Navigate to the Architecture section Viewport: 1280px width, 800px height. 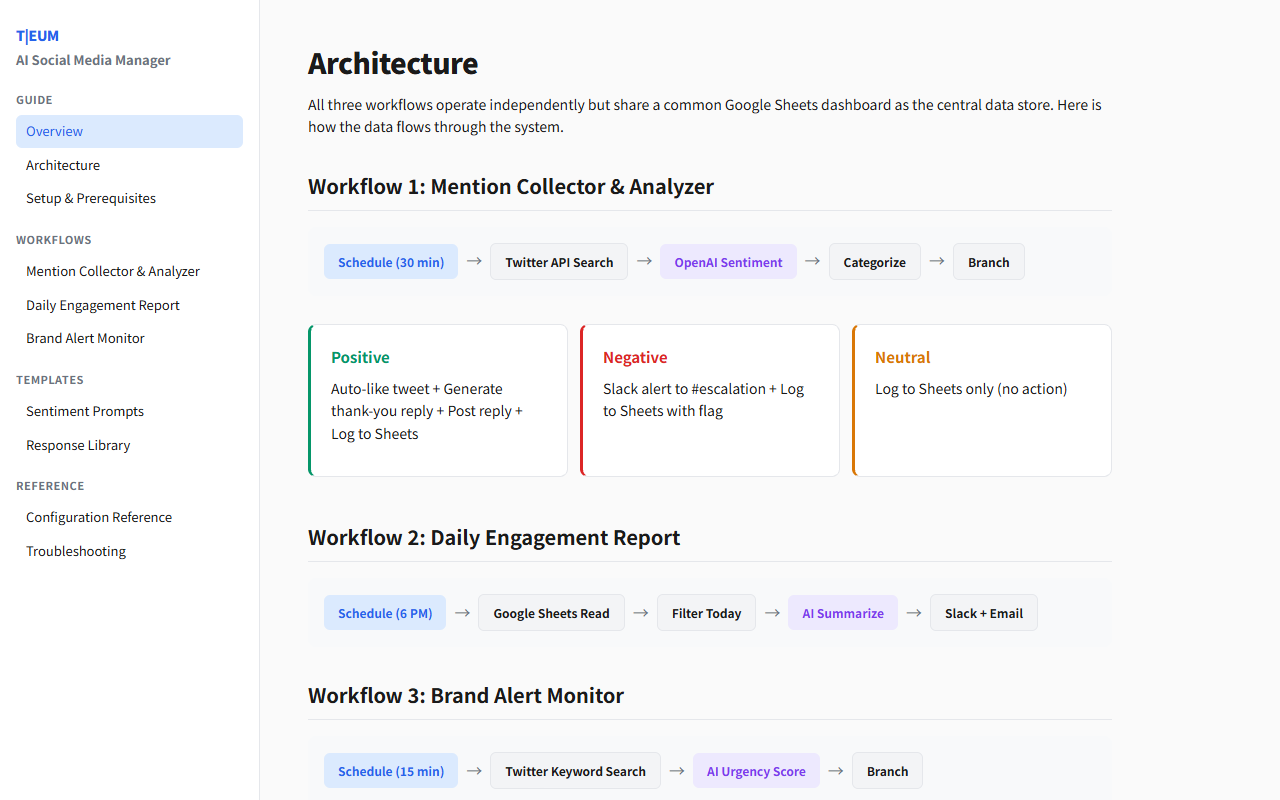(x=63, y=165)
